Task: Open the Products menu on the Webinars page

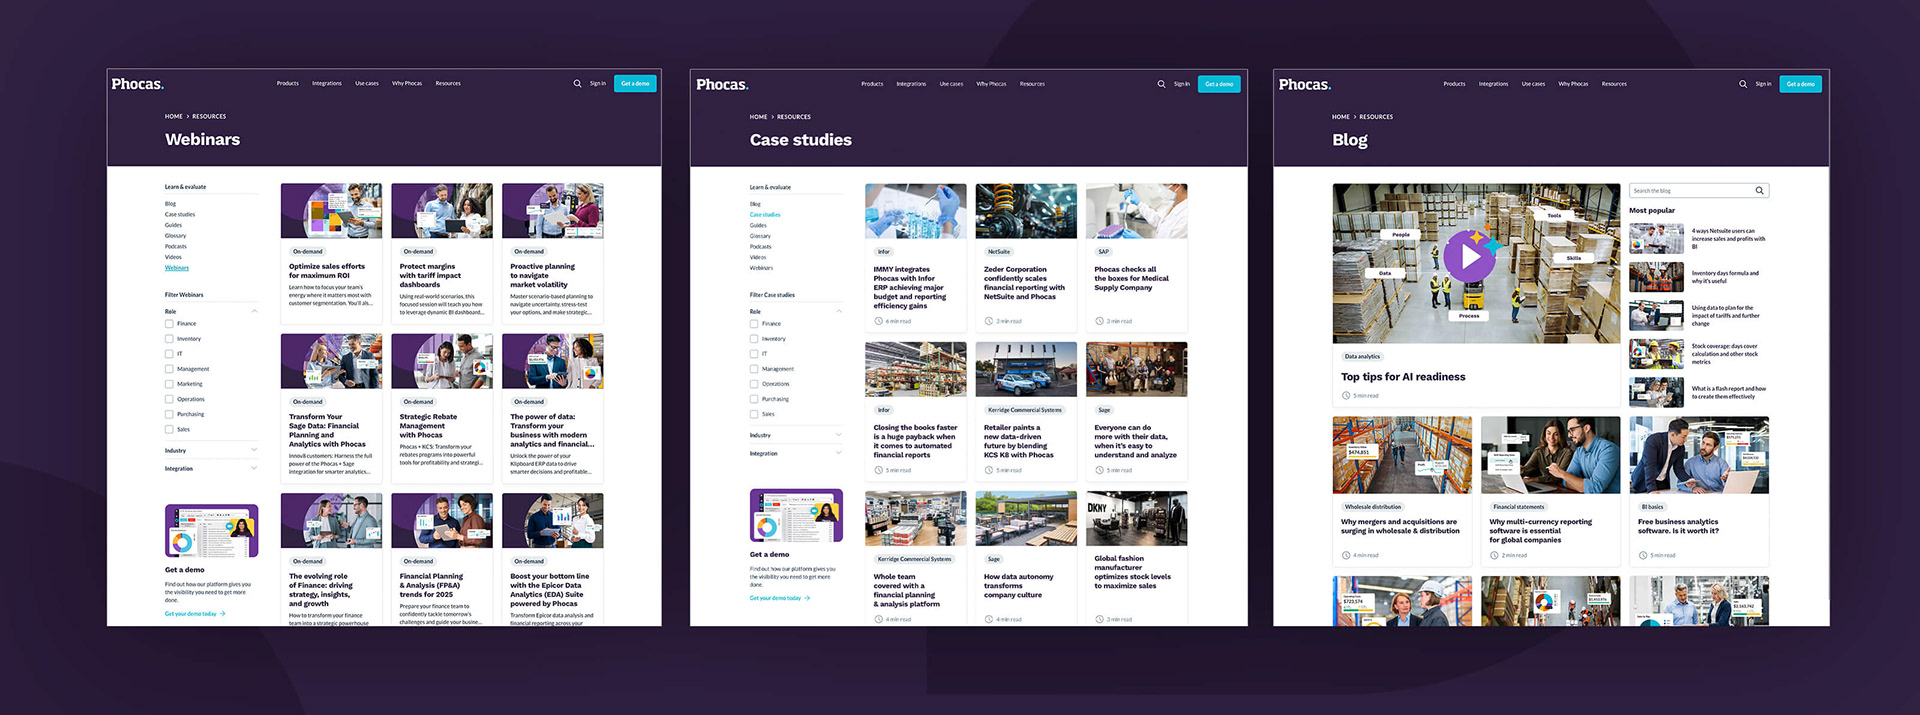Action: (x=288, y=84)
